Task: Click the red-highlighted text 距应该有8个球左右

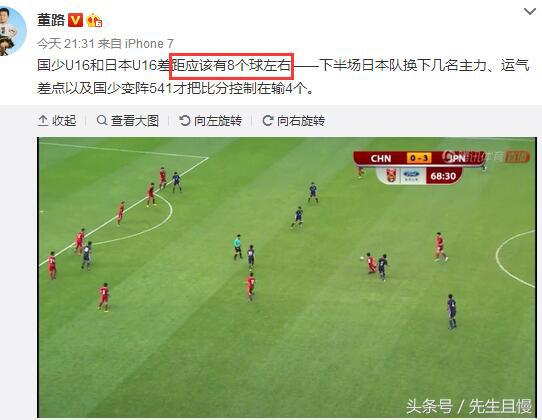Action: tap(231, 66)
